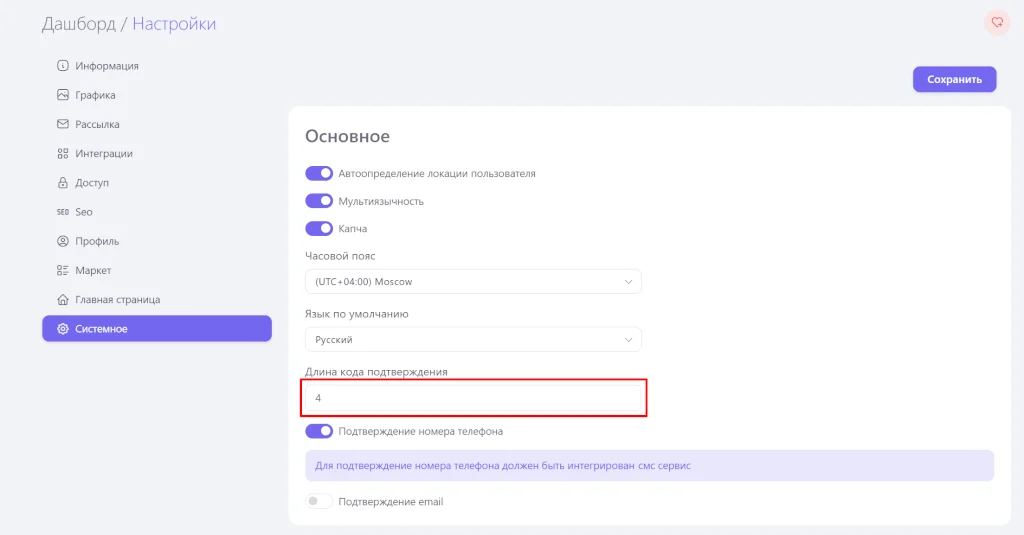Screen dimensions: 1024x535
Task: Click the Доступ lock icon
Action: (x=63, y=183)
